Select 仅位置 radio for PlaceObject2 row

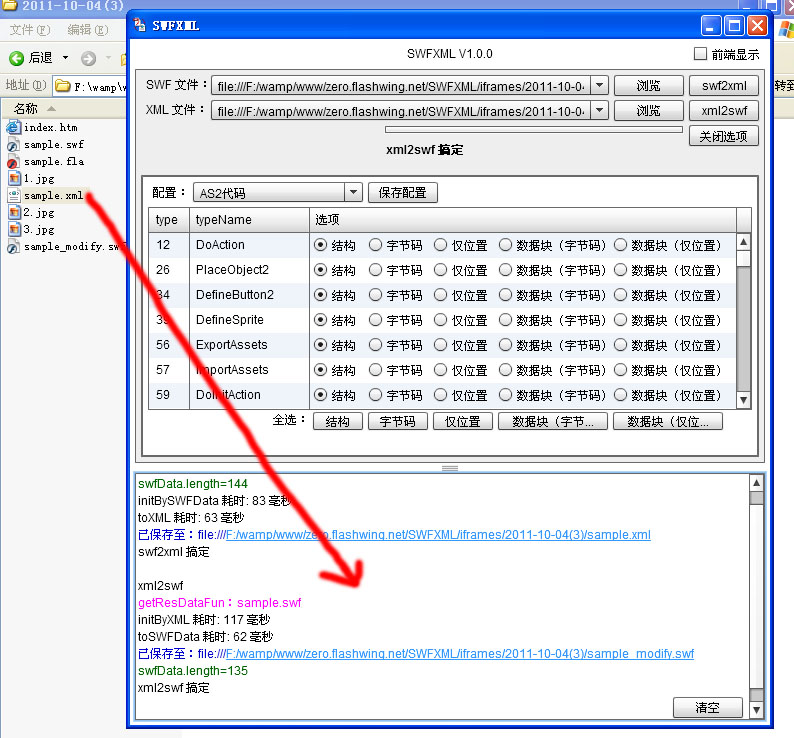(x=441, y=270)
